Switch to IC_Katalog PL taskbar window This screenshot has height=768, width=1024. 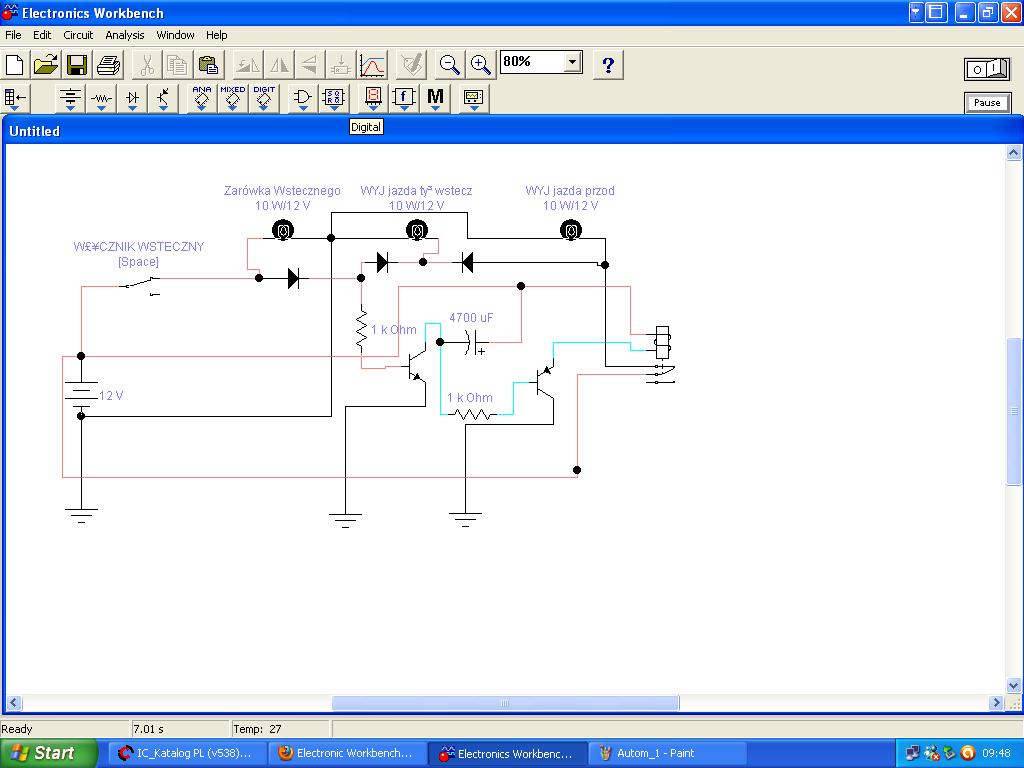(x=187, y=753)
